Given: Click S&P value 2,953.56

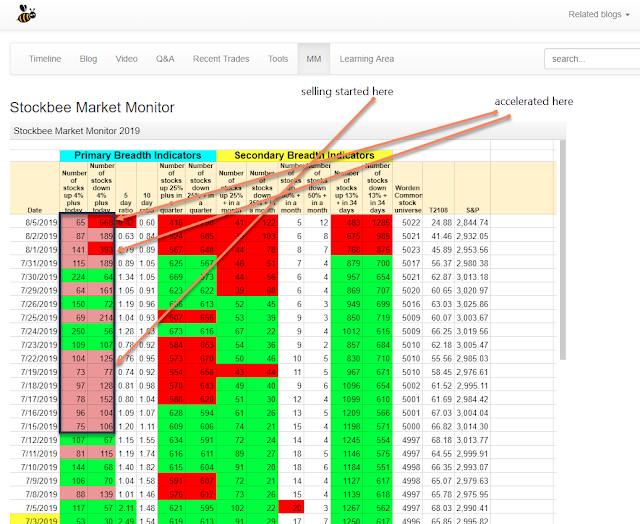Looking at the screenshot, I should tap(472, 250).
